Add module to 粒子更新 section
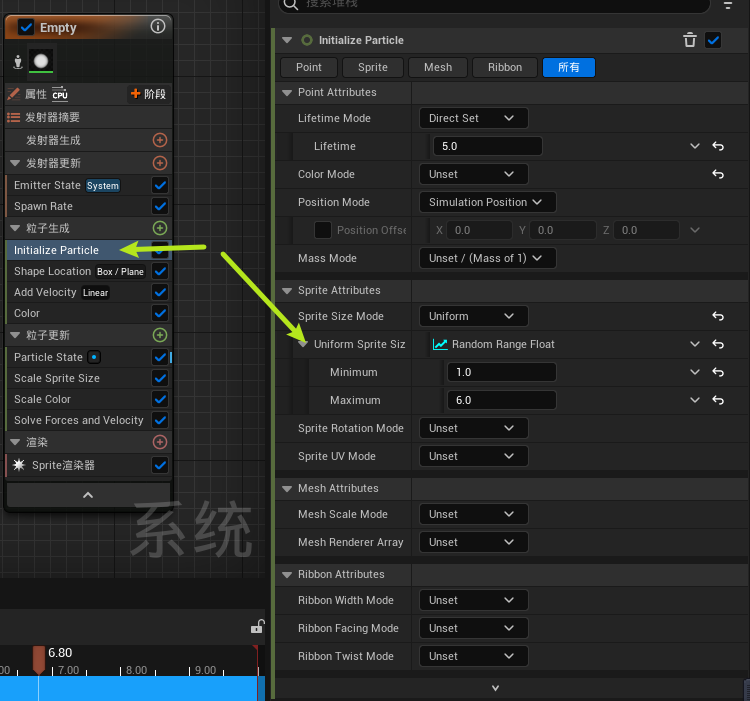The height and width of the screenshot is (701, 750). pos(160,335)
